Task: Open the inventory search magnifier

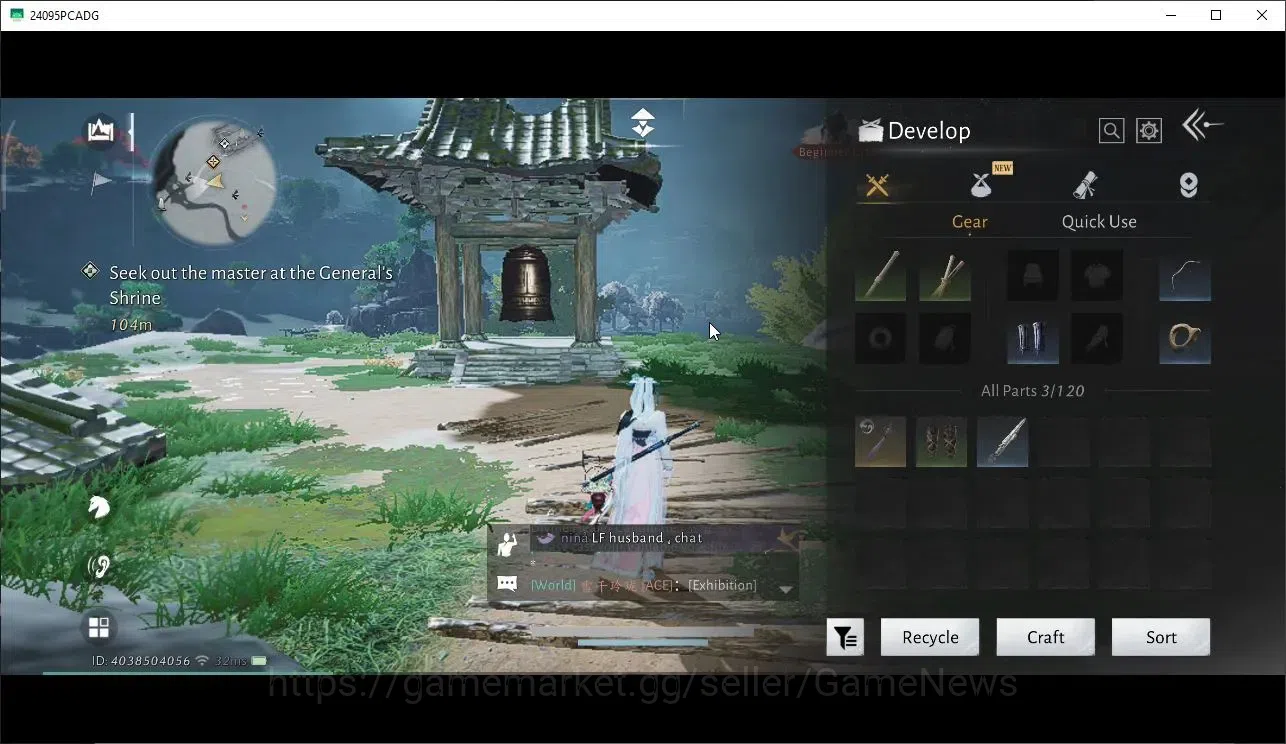Action: (1111, 131)
